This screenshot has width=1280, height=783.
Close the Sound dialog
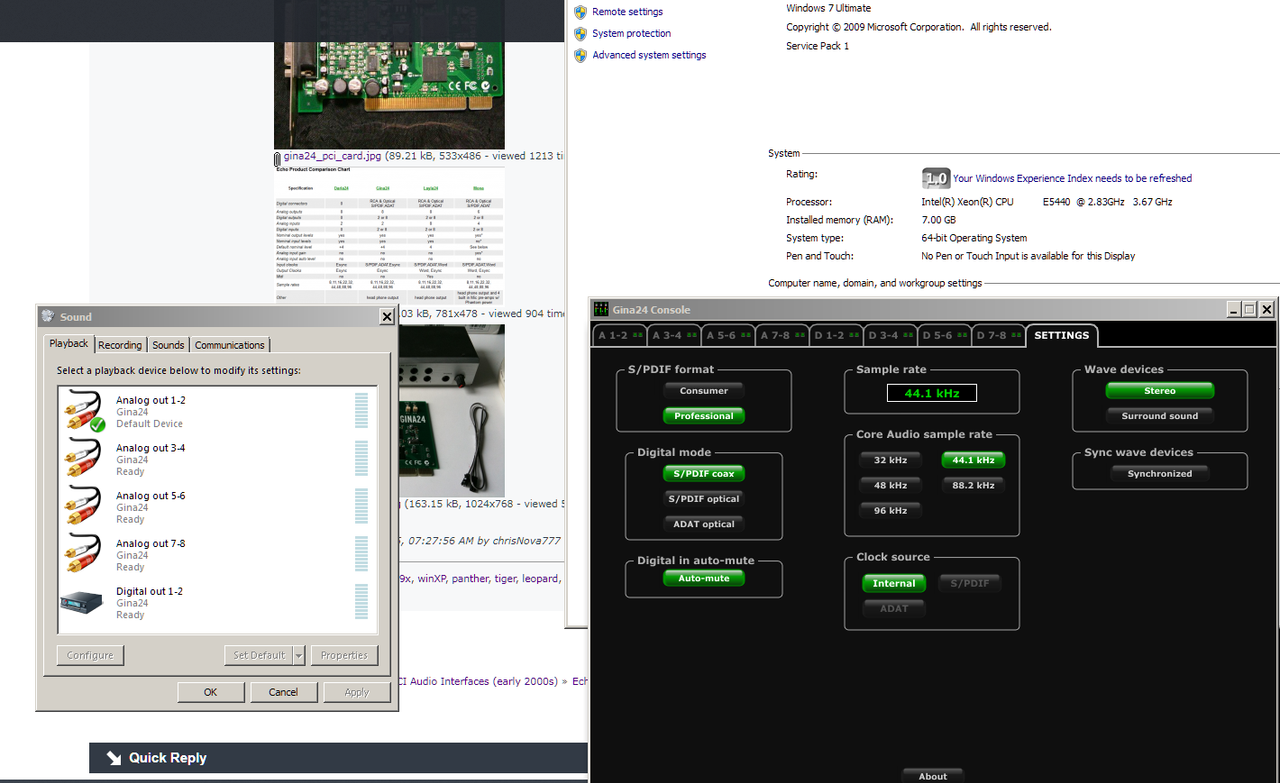click(x=387, y=317)
